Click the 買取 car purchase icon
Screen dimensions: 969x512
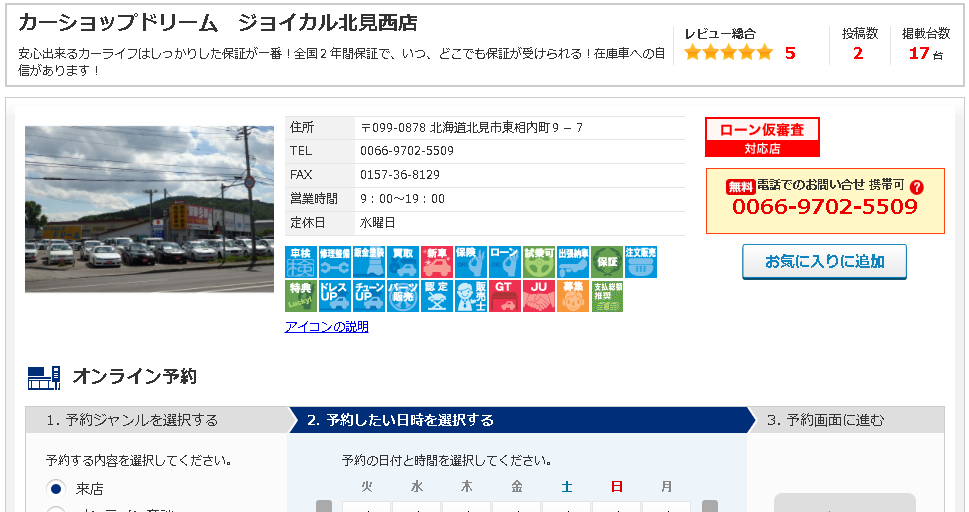[403, 262]
